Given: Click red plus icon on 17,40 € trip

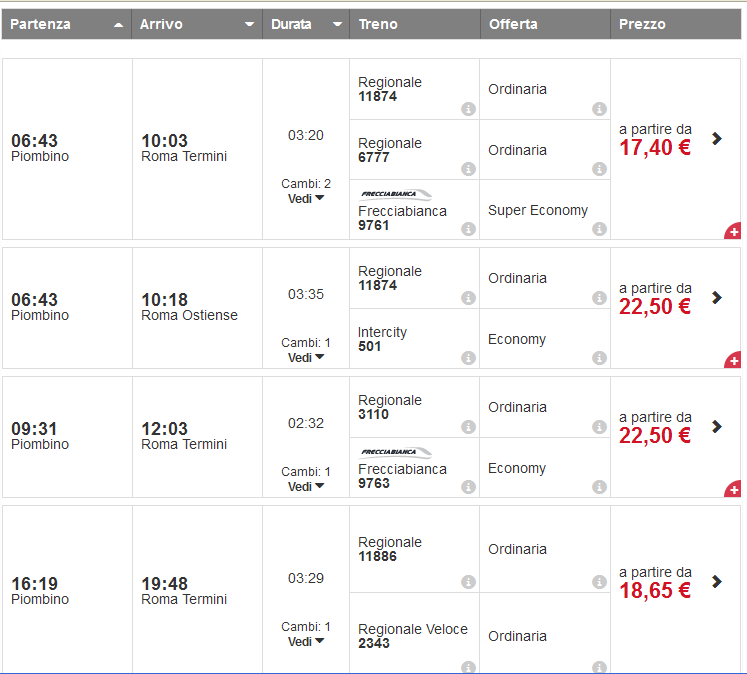Looking at the screenshot, I should click(x=733, y=232).
